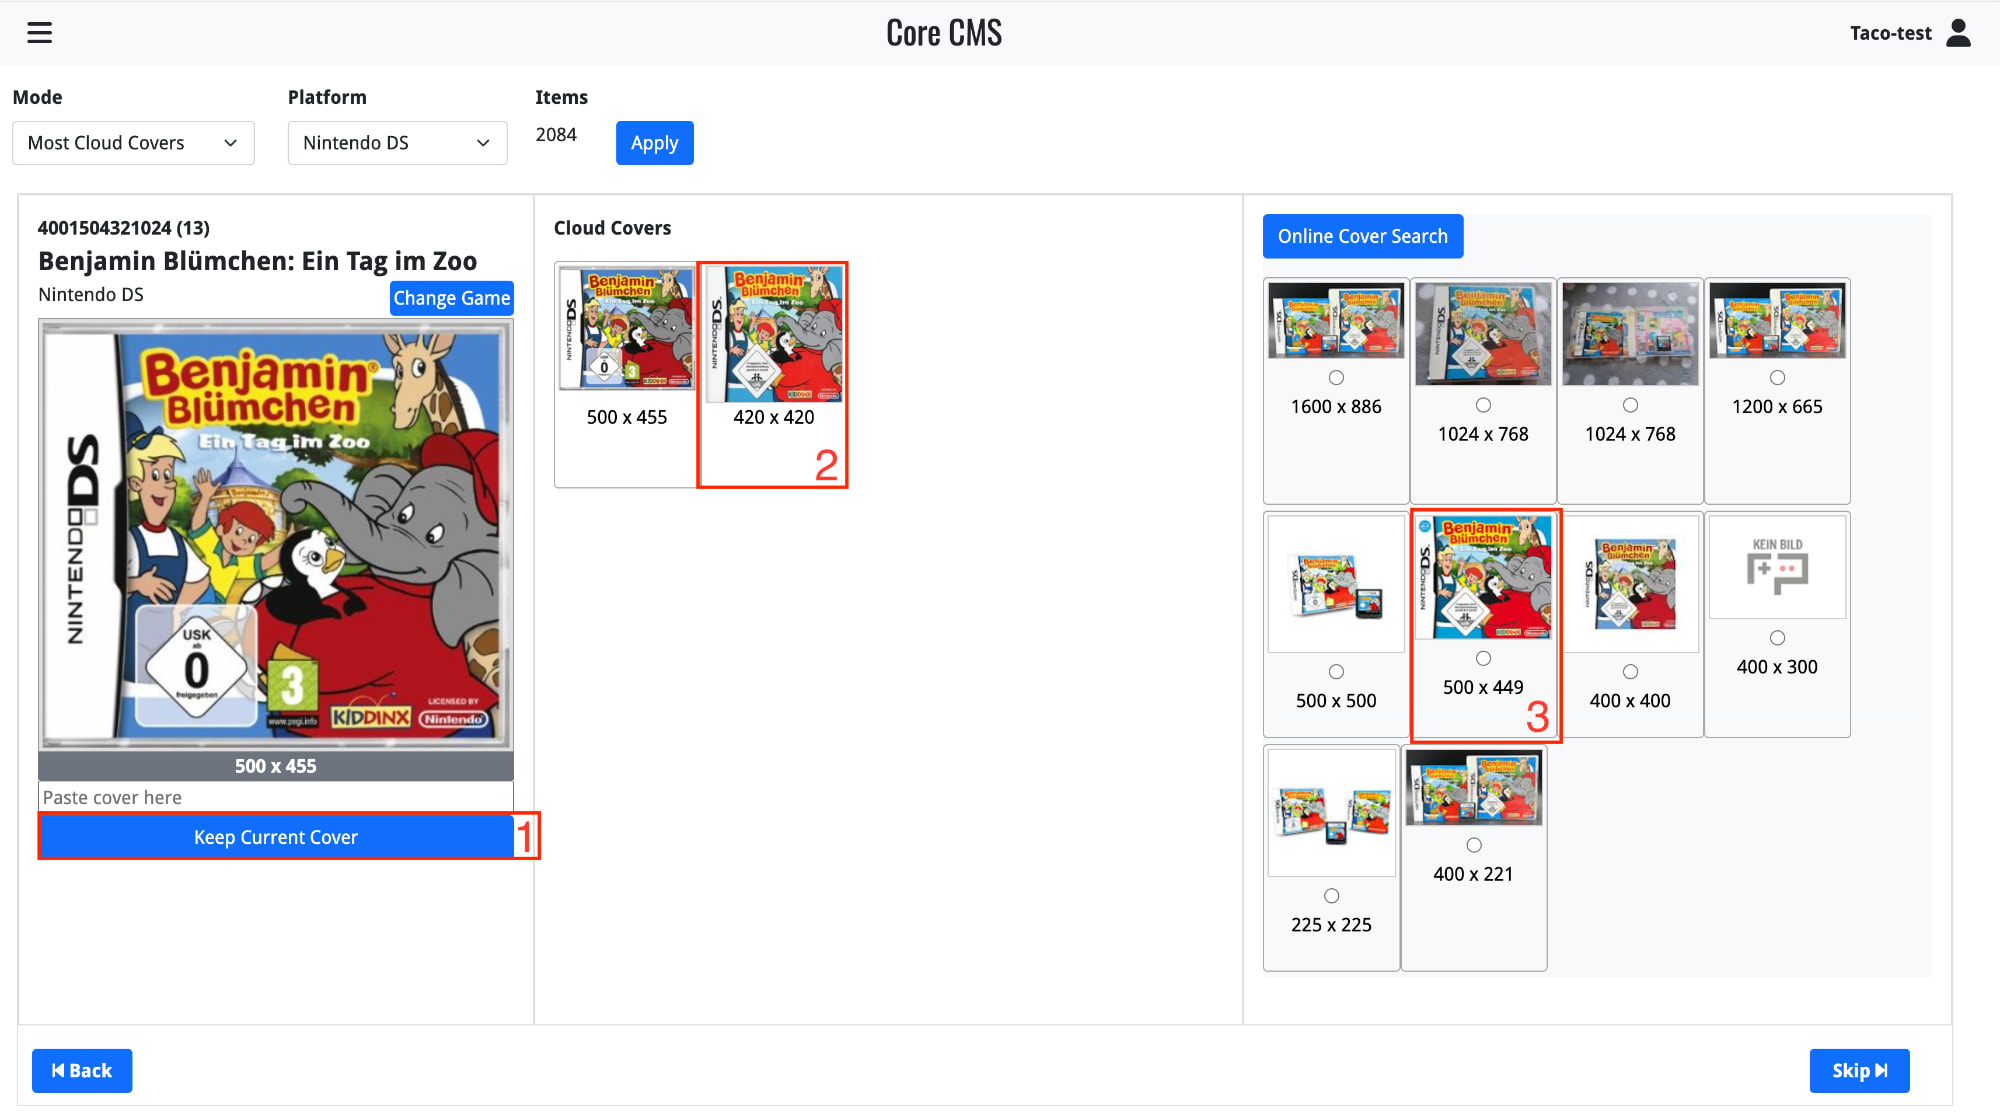
Task: Open the hamburger navigation menu
Action: pyautogui.click(x=39, y=33)
